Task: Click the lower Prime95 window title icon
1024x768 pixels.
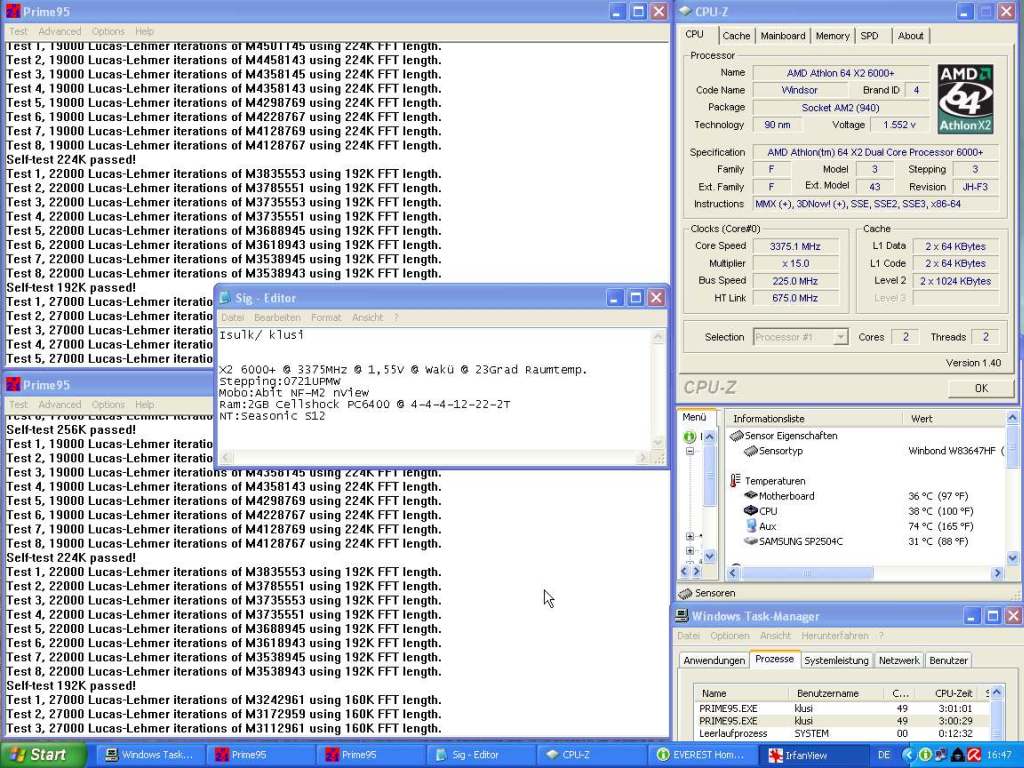Action: (x=12, y=385)
